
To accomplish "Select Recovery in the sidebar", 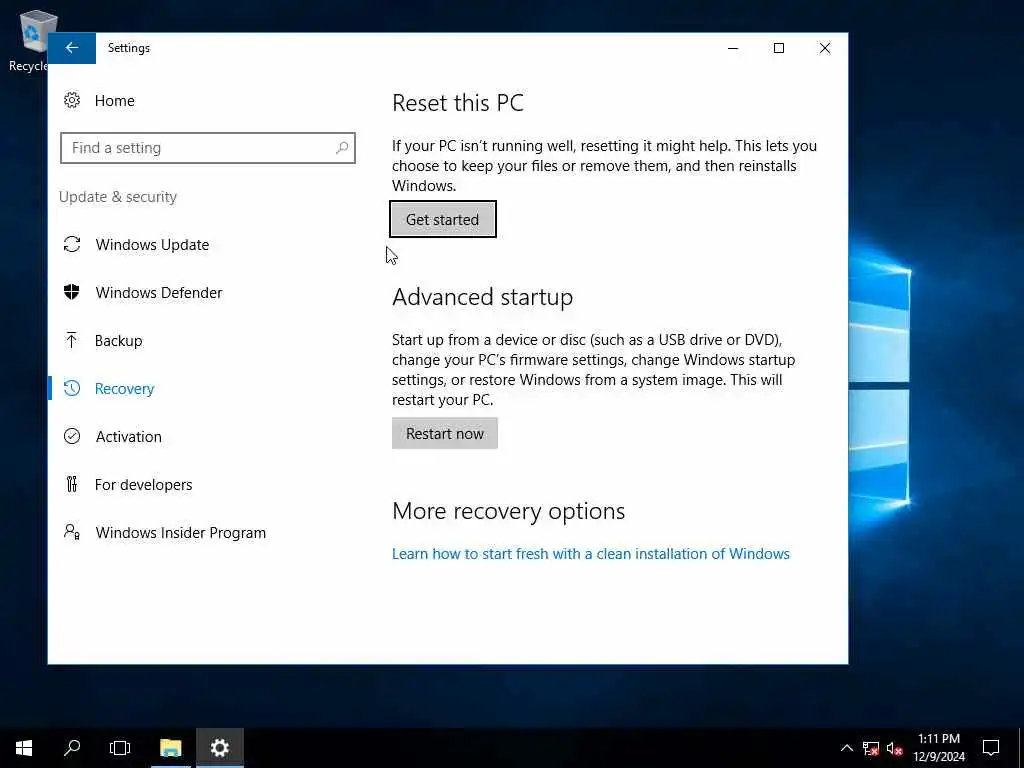I will (124, 389).
